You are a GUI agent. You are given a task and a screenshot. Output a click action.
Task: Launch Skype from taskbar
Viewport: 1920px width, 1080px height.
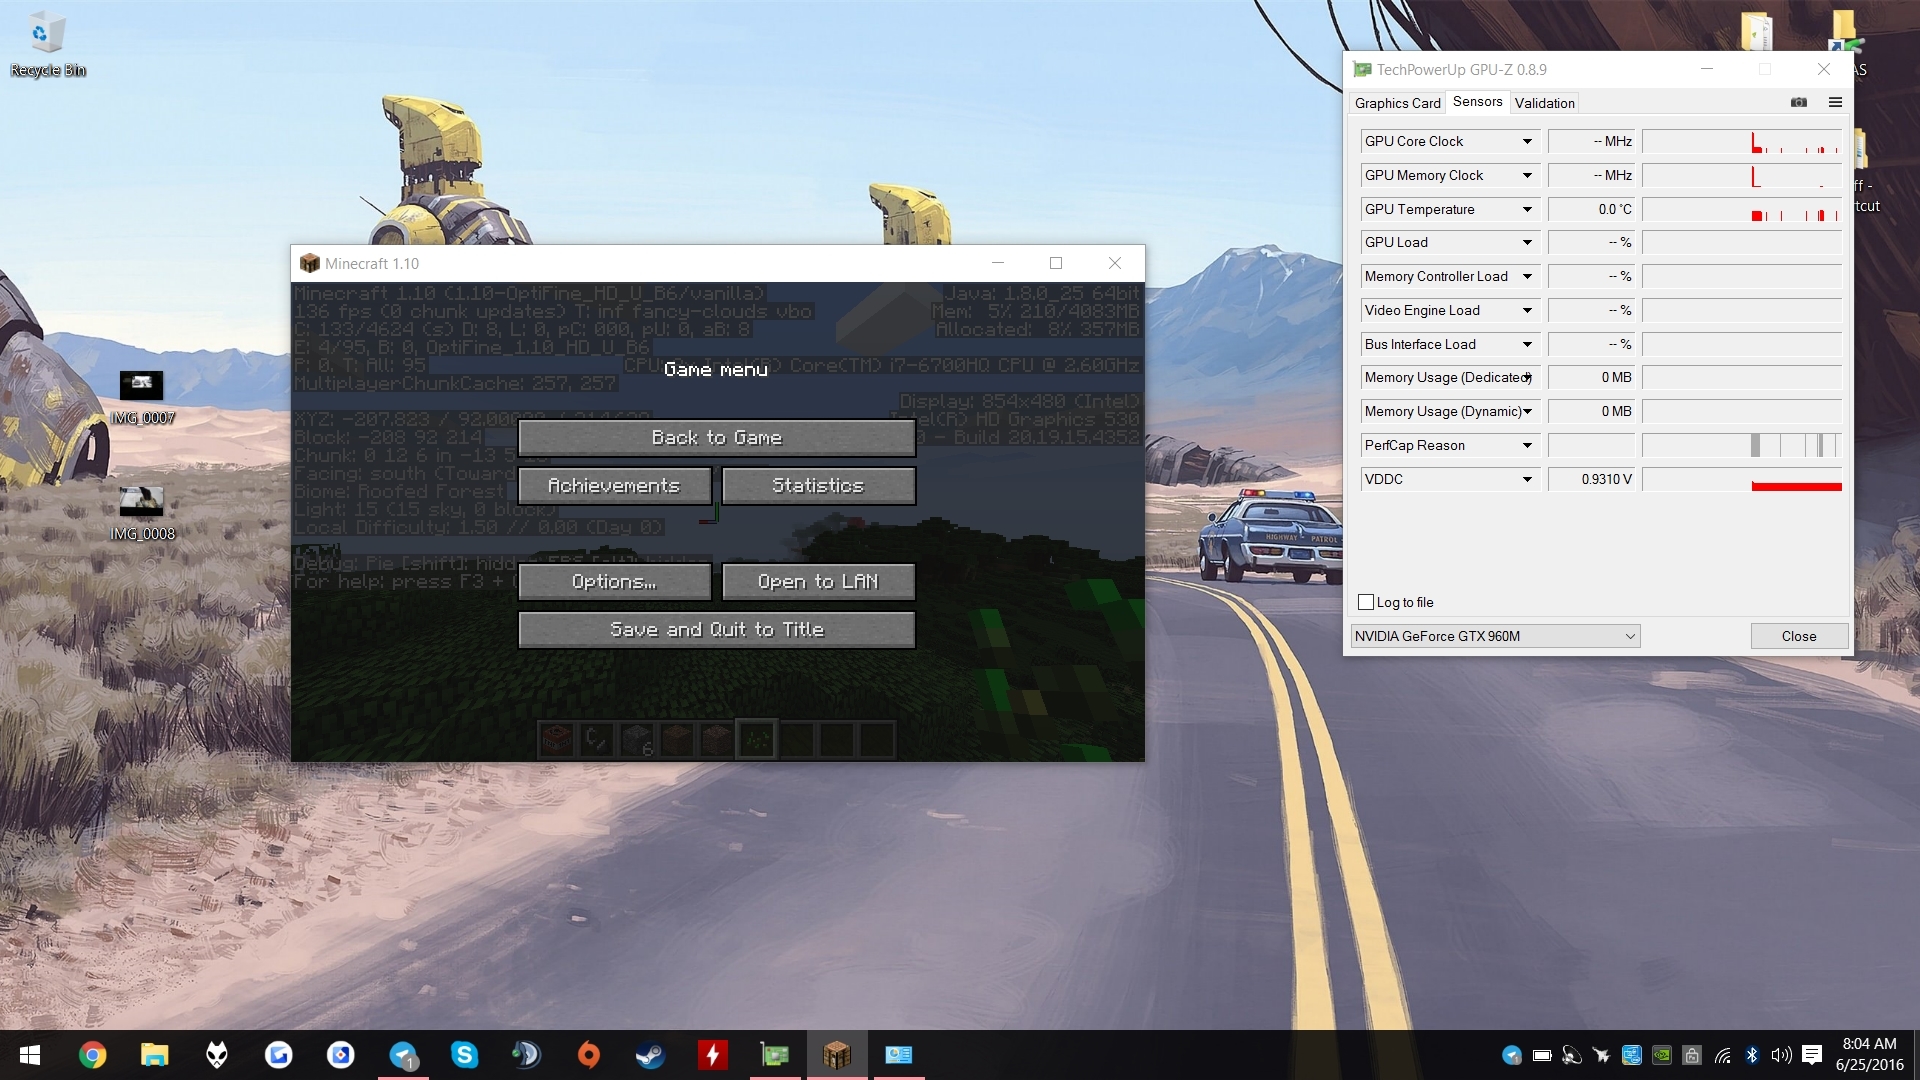pos(464,1055)
